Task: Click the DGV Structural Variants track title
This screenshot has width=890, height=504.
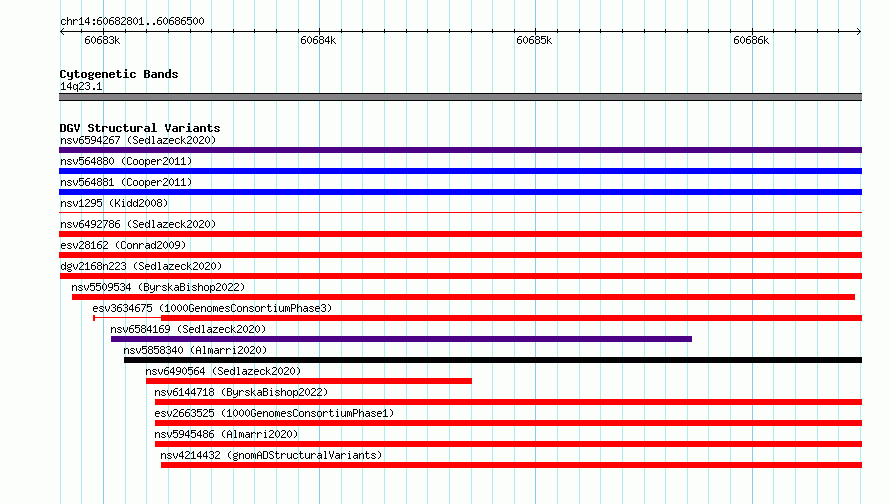Action: [140, 128]
